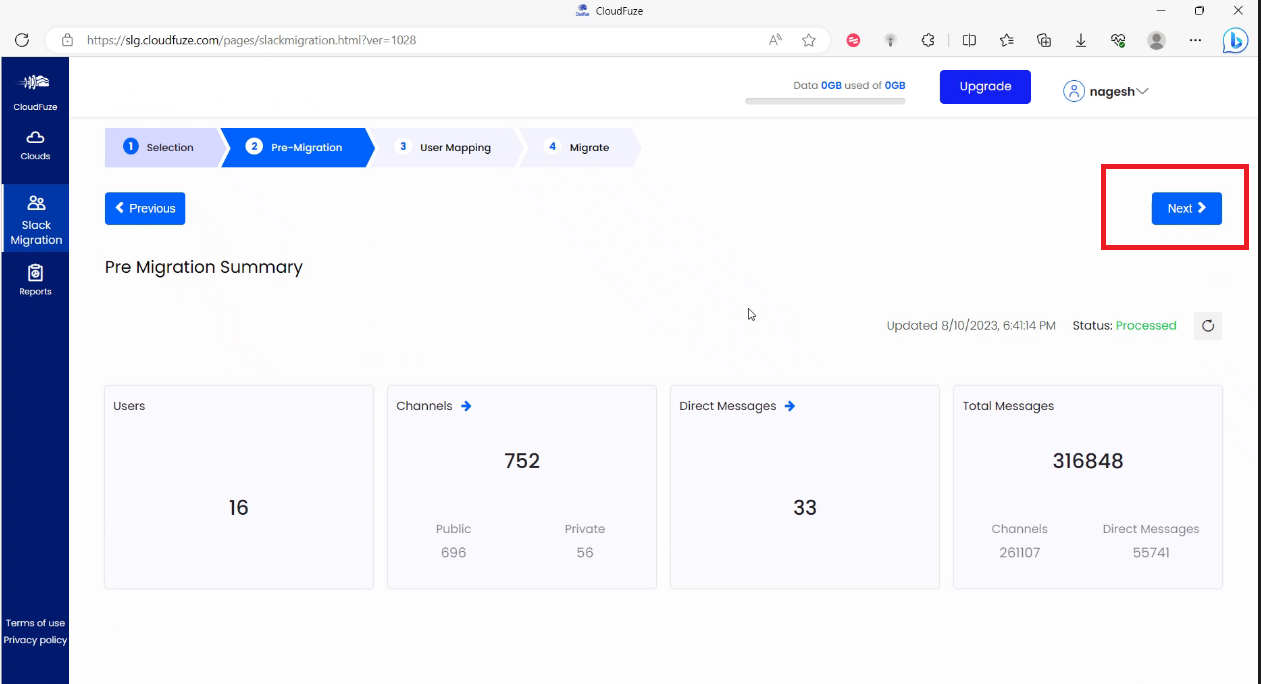
Task: Expand the split screen browser option
Action: click(x=968, y=40)
